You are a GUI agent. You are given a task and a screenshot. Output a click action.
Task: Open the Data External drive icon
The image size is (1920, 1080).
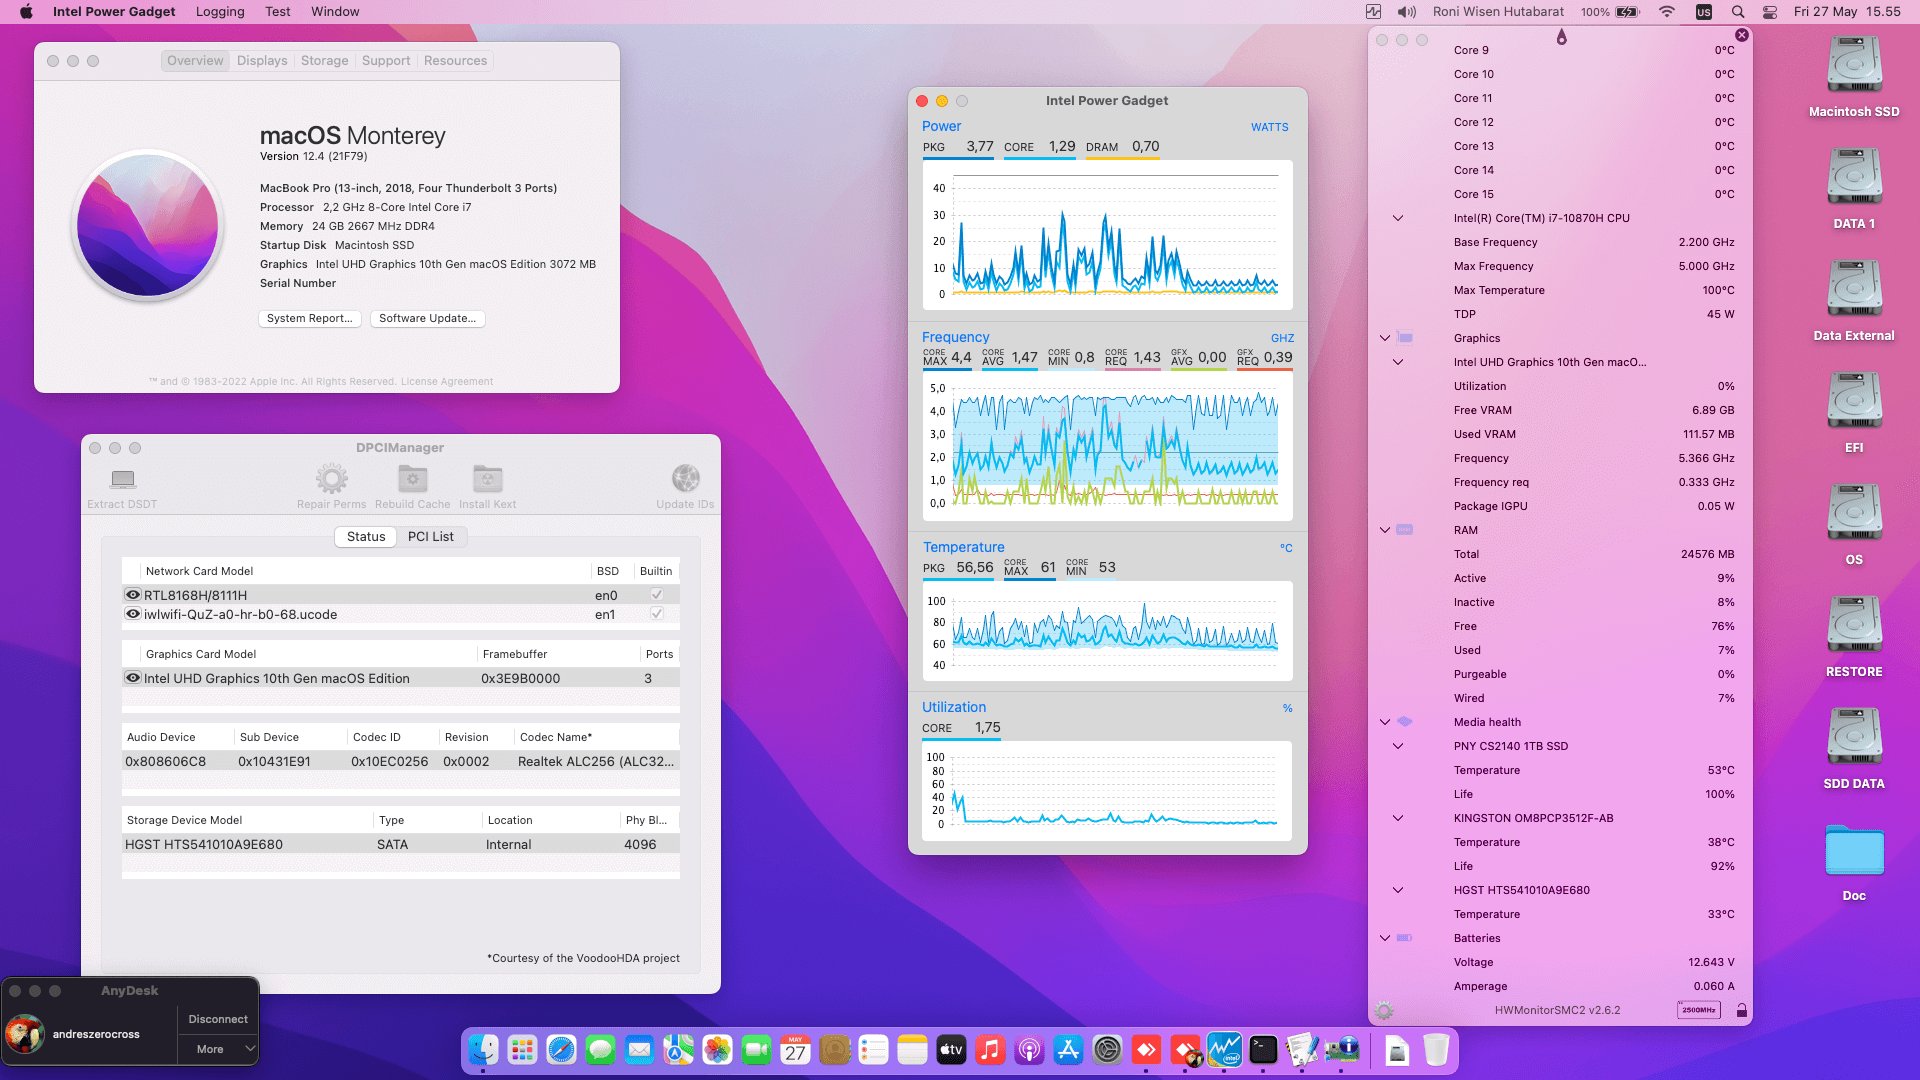coord(1854,290)
